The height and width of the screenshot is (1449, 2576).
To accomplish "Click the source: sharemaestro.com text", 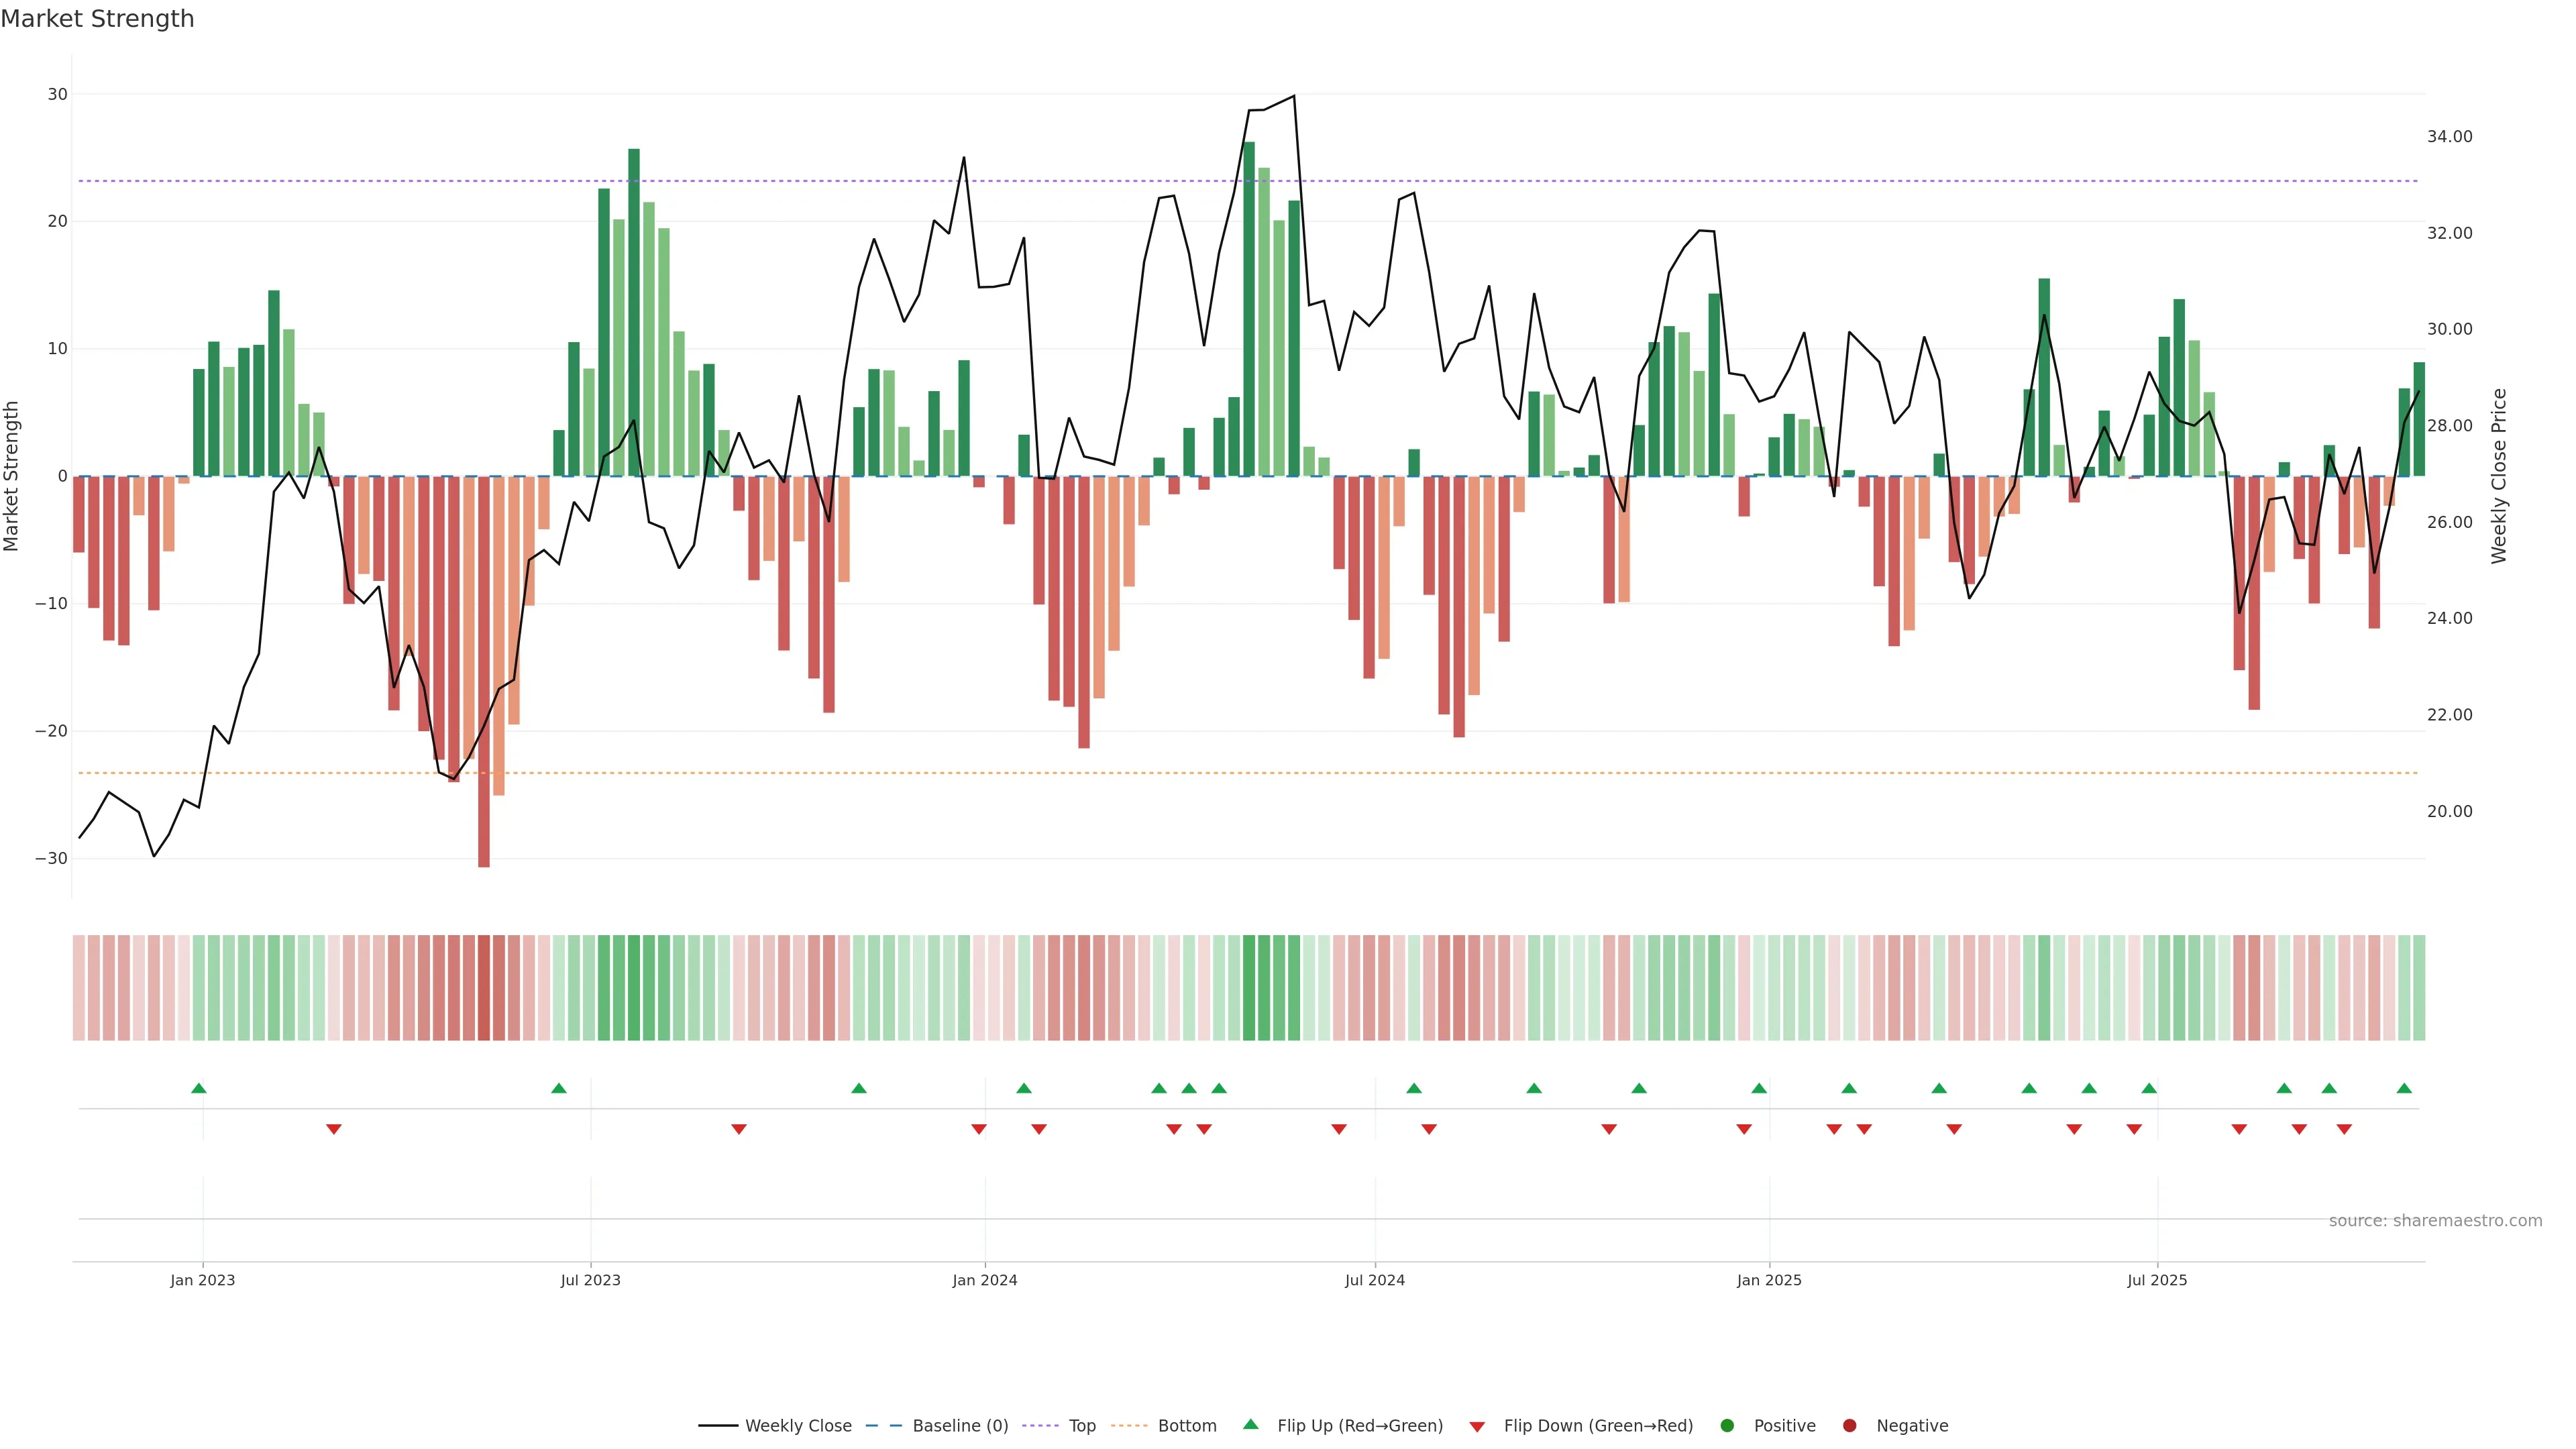I will (2435, 1220).
